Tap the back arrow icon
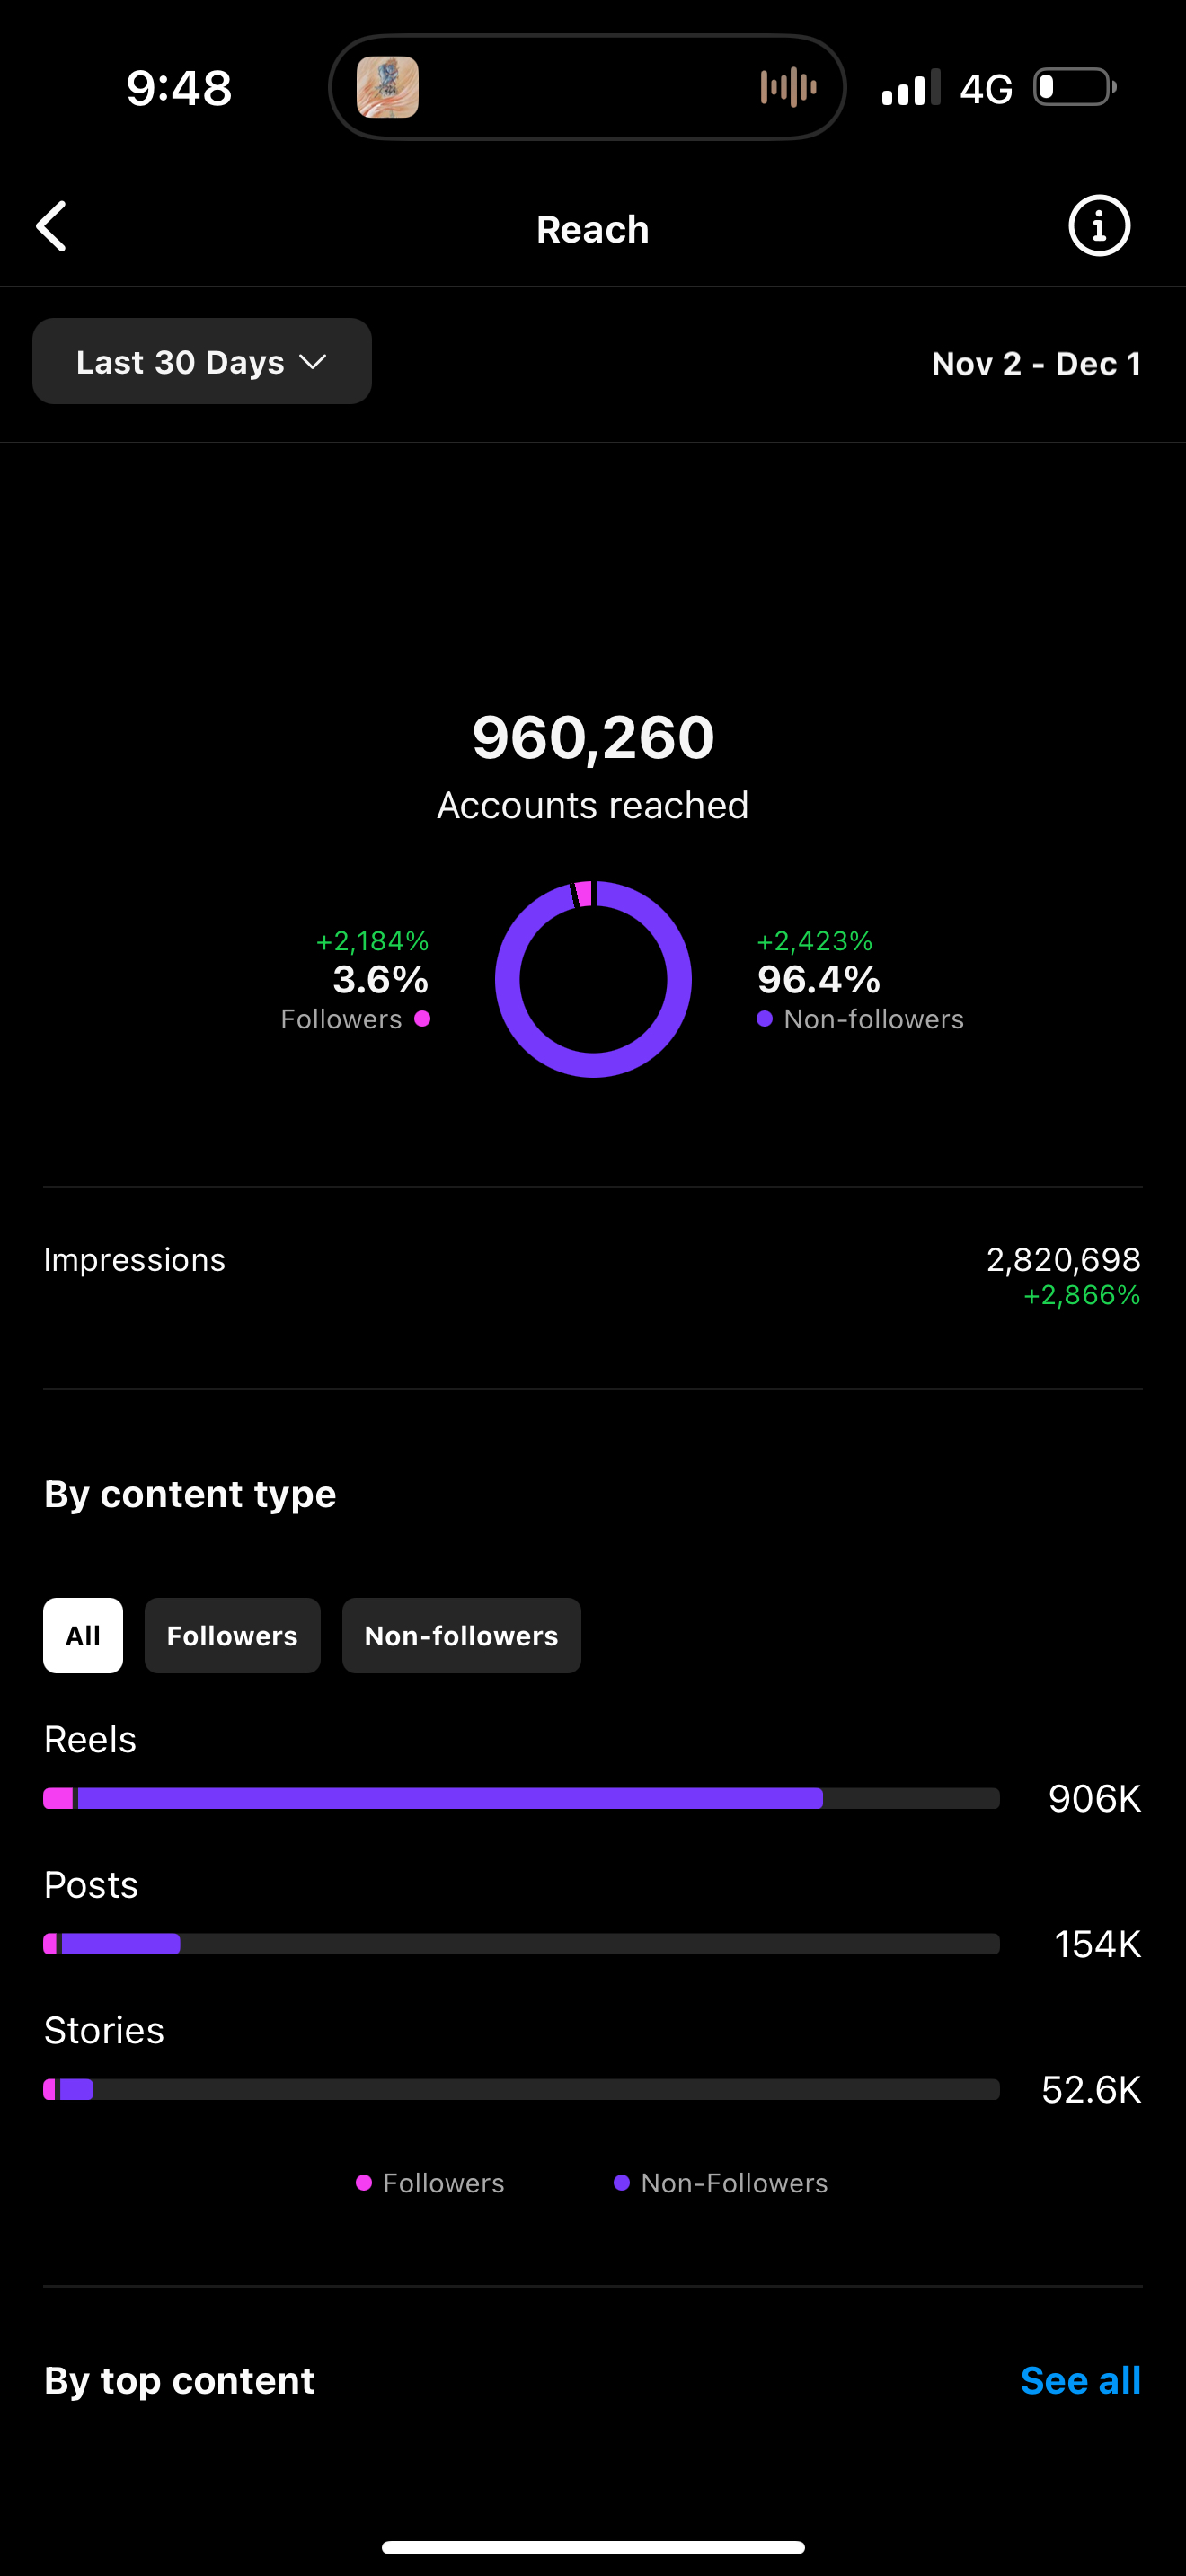This screenshot has height=2576, width=1186. pyautogui.click(x=52, y=227)
